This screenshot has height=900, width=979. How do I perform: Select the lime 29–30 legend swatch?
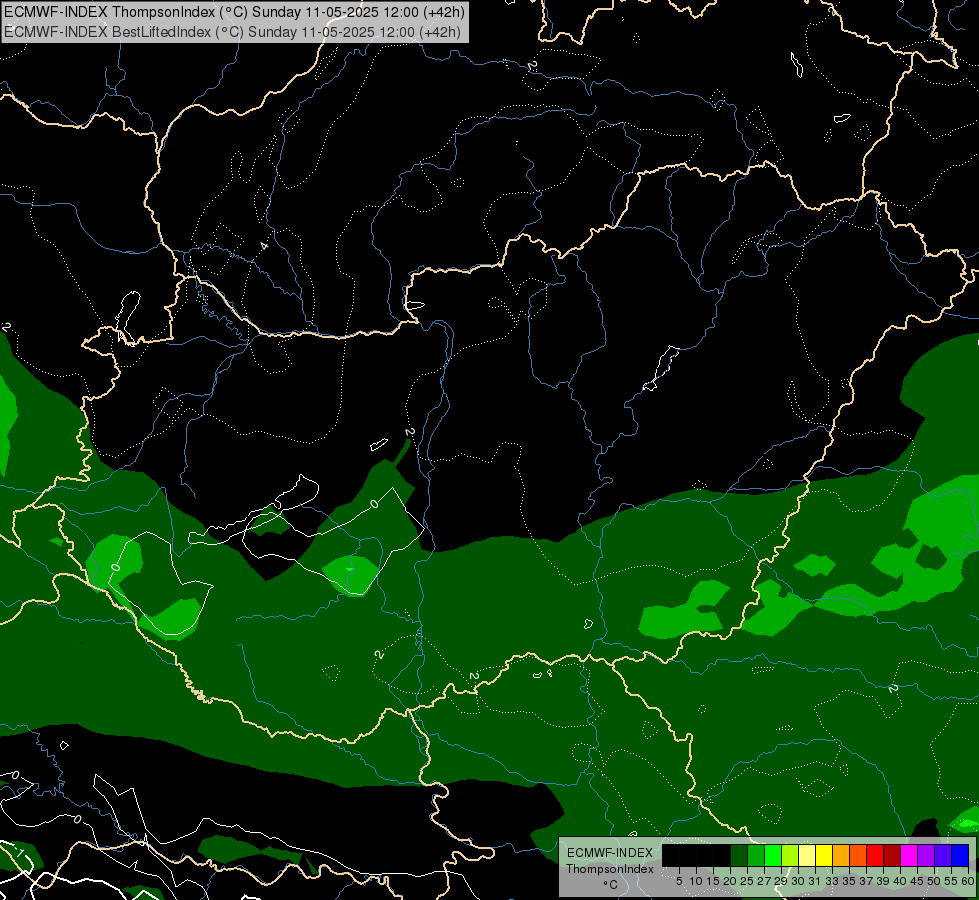[x=790, y=855]
